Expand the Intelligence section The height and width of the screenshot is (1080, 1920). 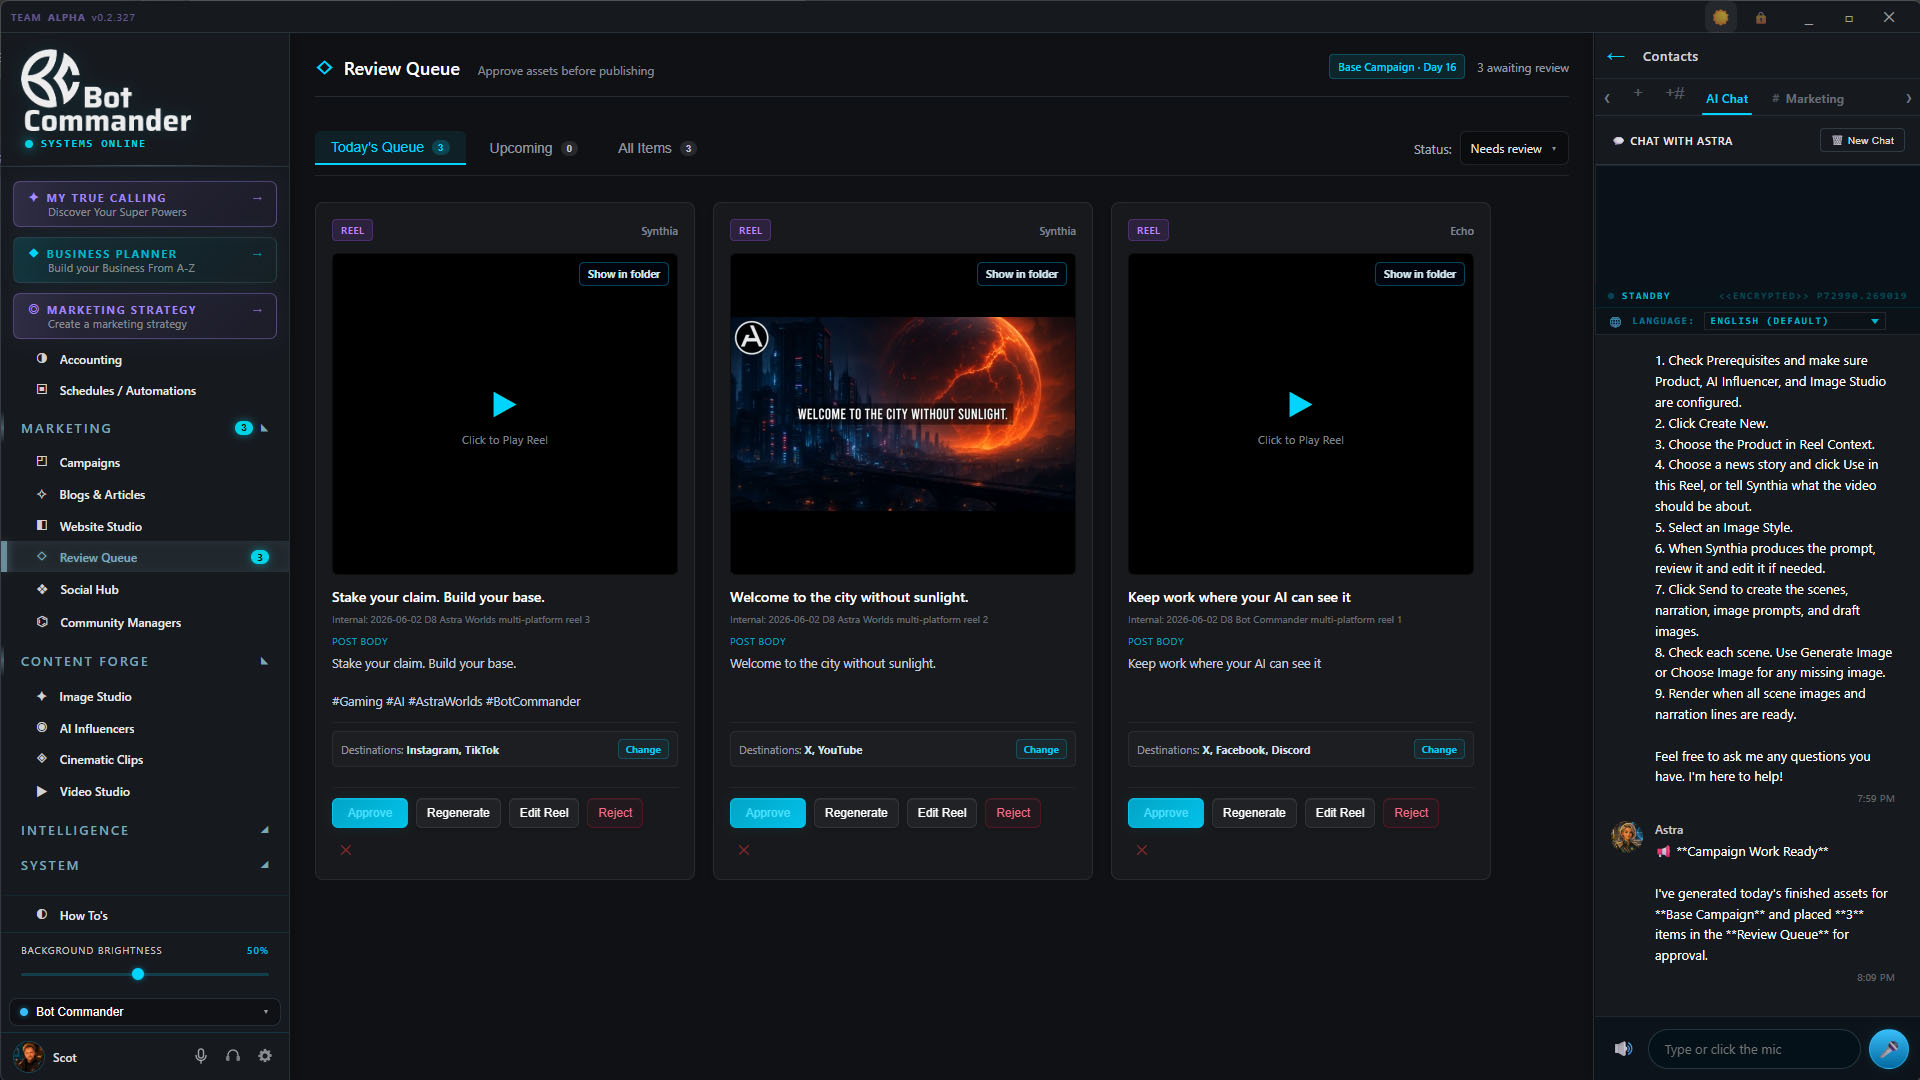coord(264,830)
